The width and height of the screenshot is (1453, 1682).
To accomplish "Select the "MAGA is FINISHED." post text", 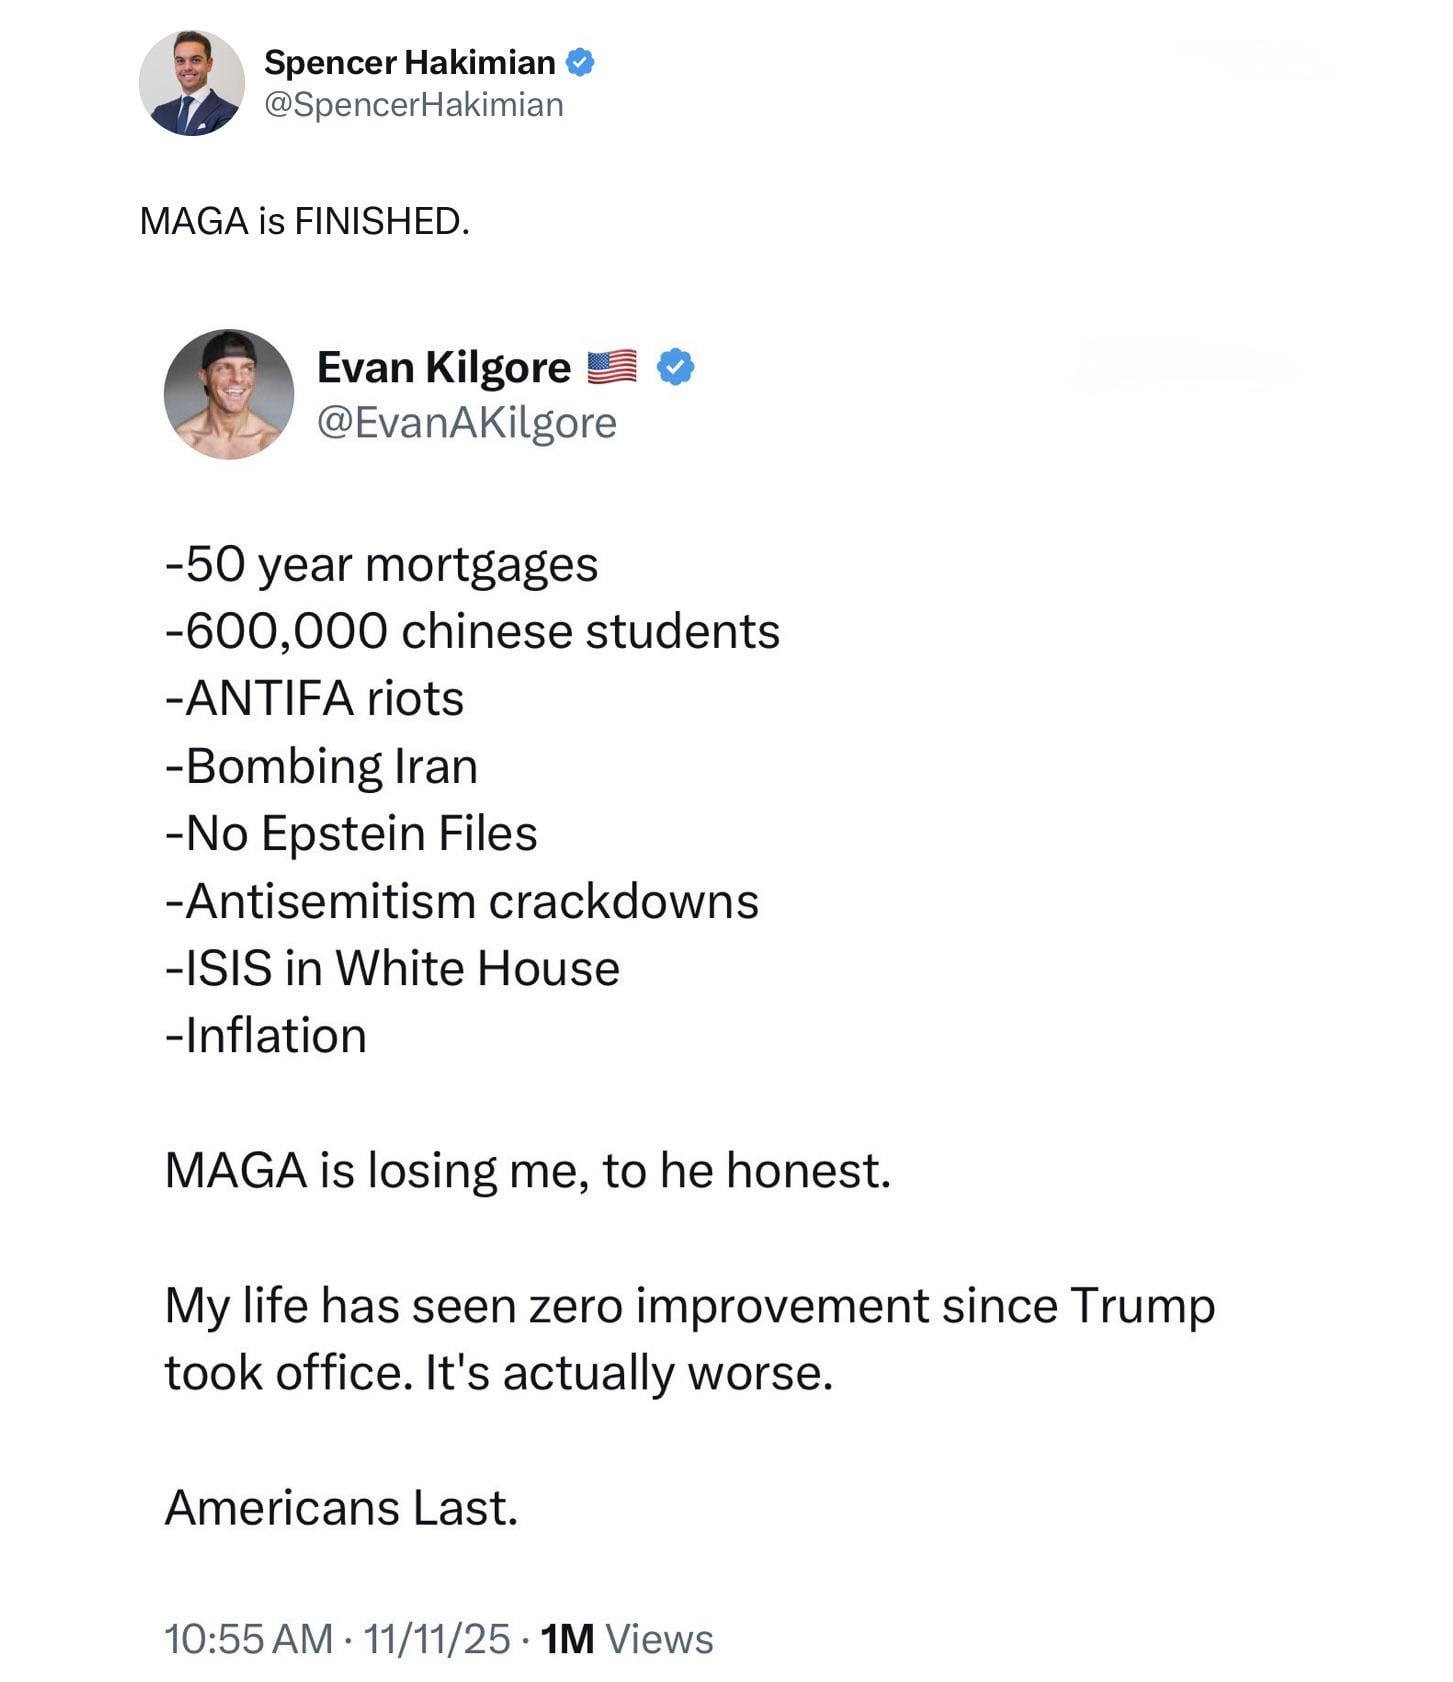I will point(304,221).
